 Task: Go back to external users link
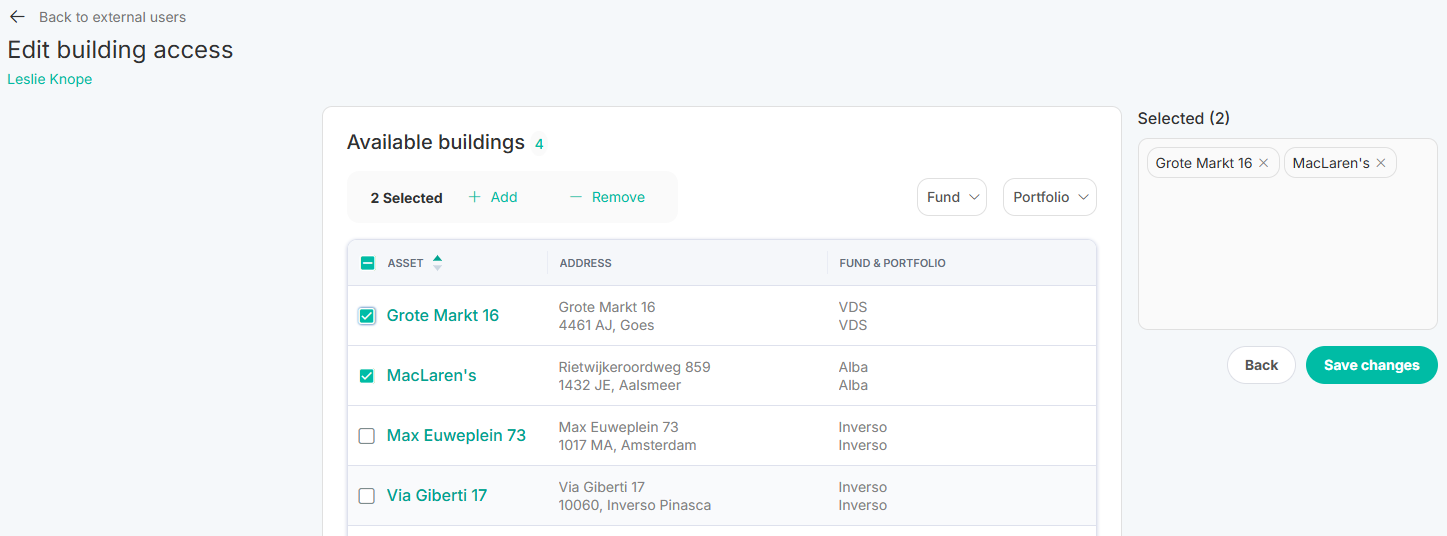pyautogui.click(x=112, y=17)
